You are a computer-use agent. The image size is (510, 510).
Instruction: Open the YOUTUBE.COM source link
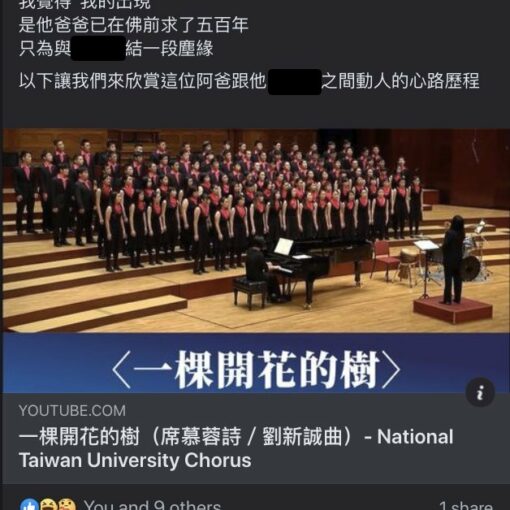(72, 411)
